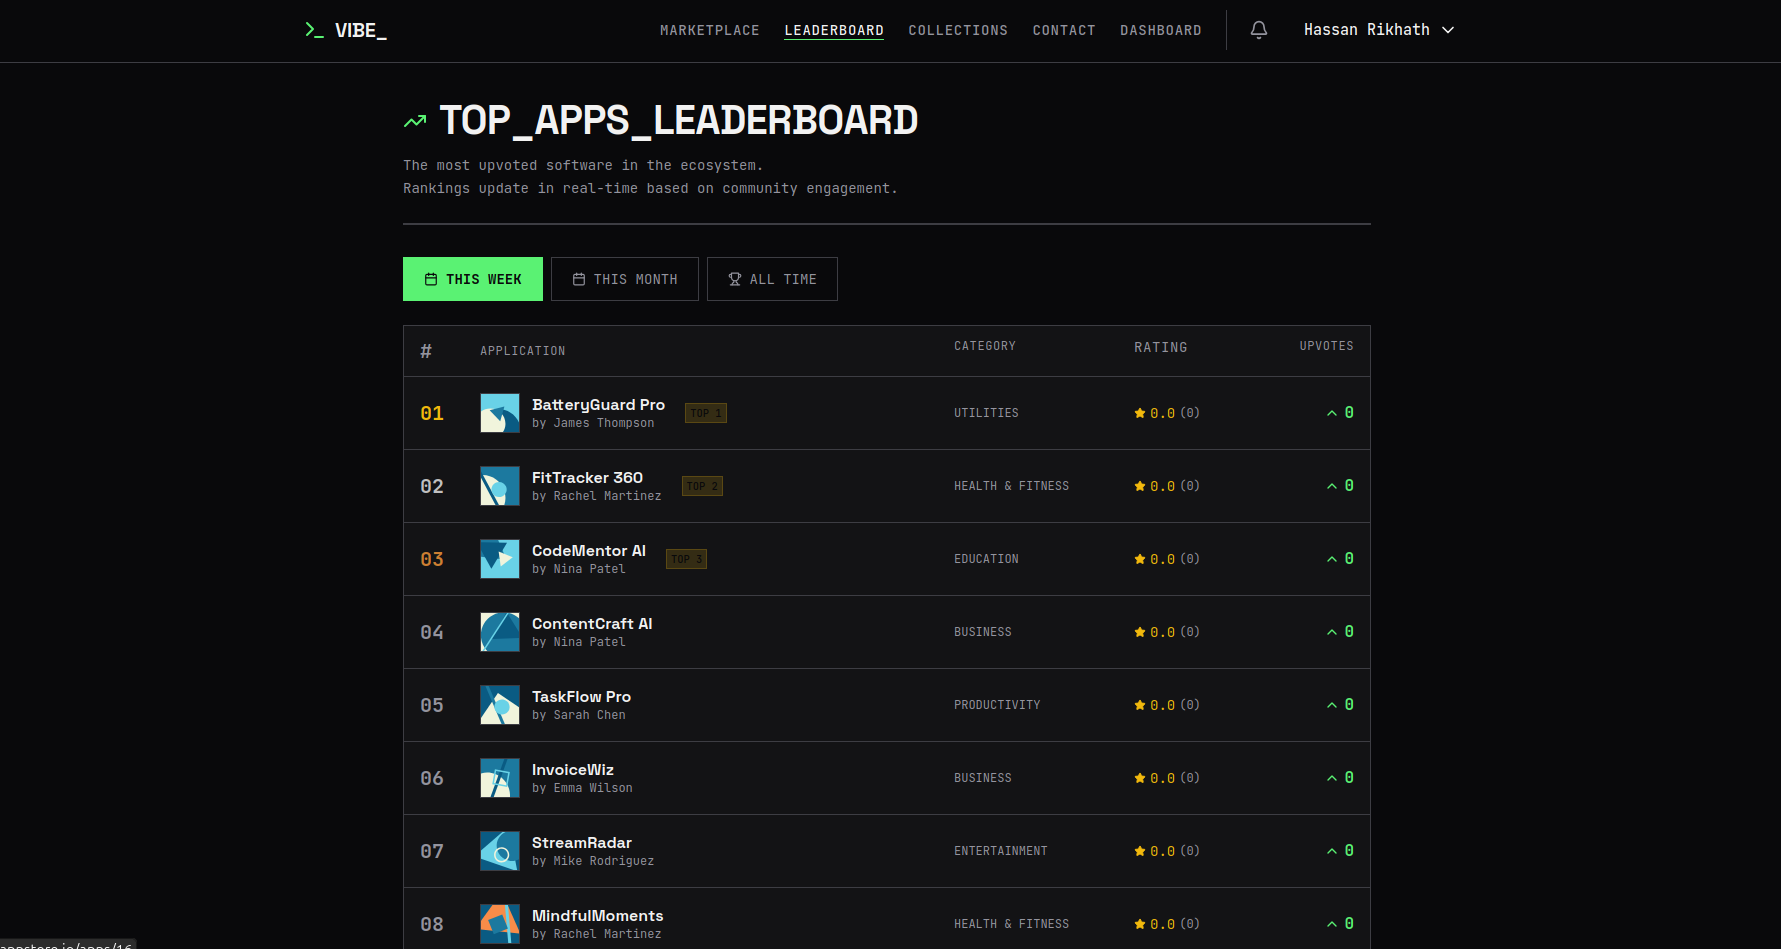The height and width of the screenshot is (949, 1781).
Task: Select the This Week filter
Action: [472, 279]
